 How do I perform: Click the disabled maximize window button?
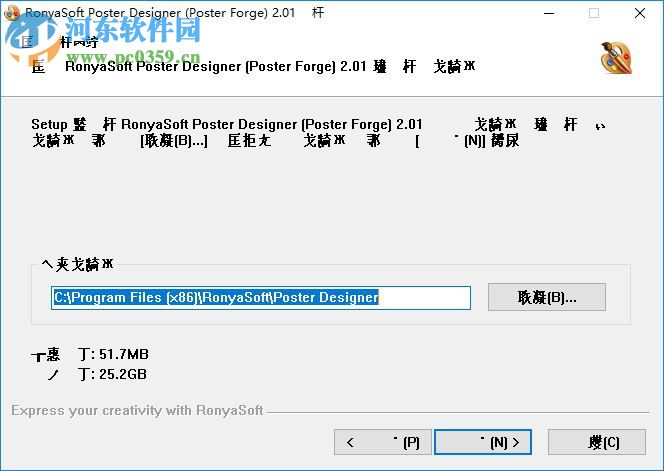[x=594, y=13]
